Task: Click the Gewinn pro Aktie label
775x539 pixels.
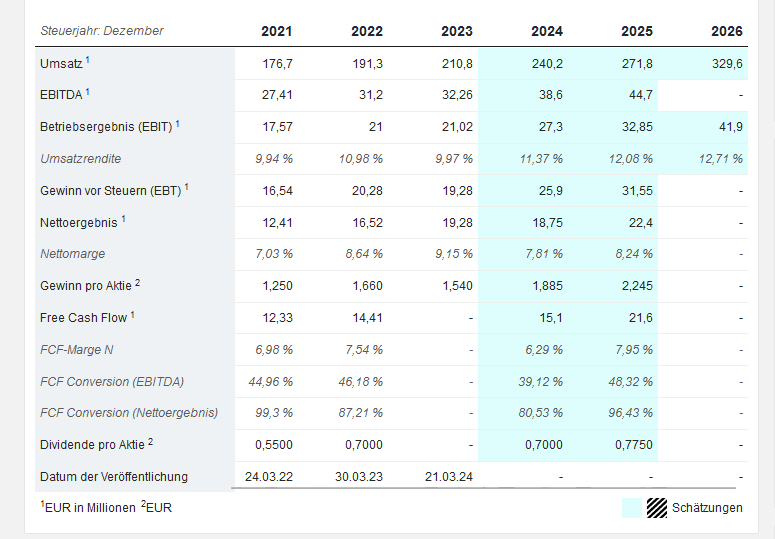Action: 86,285
